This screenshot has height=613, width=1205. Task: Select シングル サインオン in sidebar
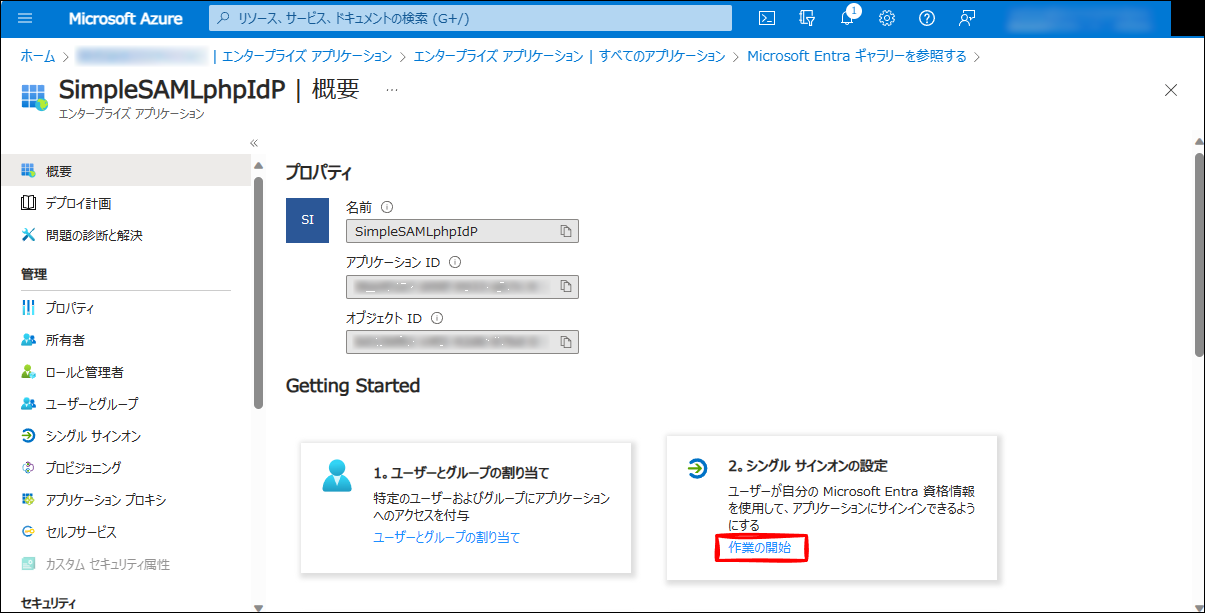[93, 436]
